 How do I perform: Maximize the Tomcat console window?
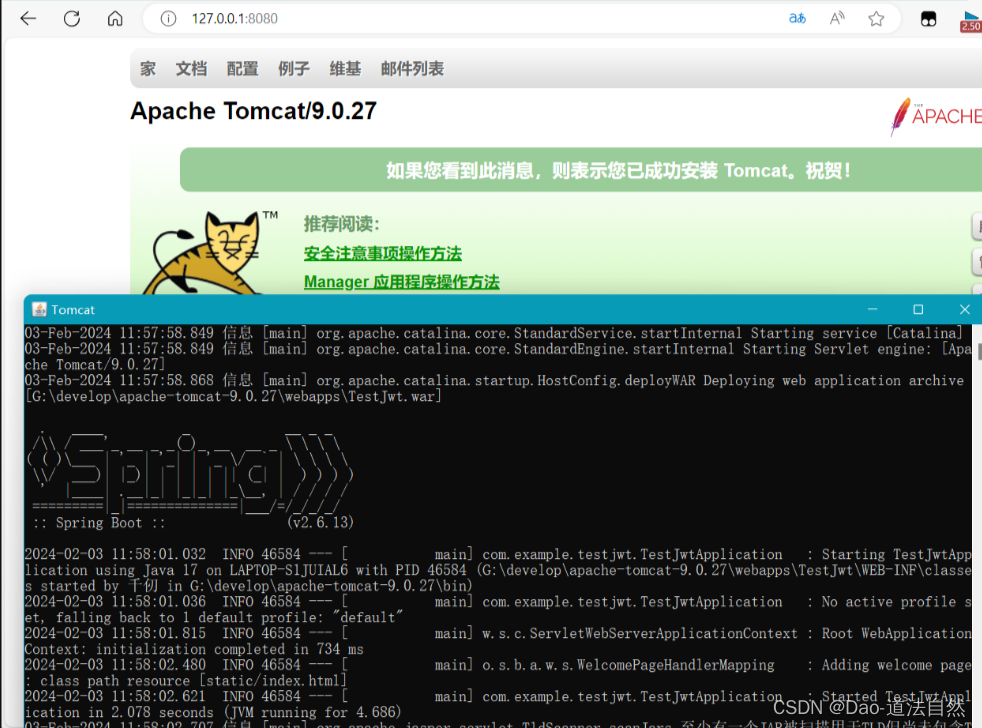[x=918, y=309]
